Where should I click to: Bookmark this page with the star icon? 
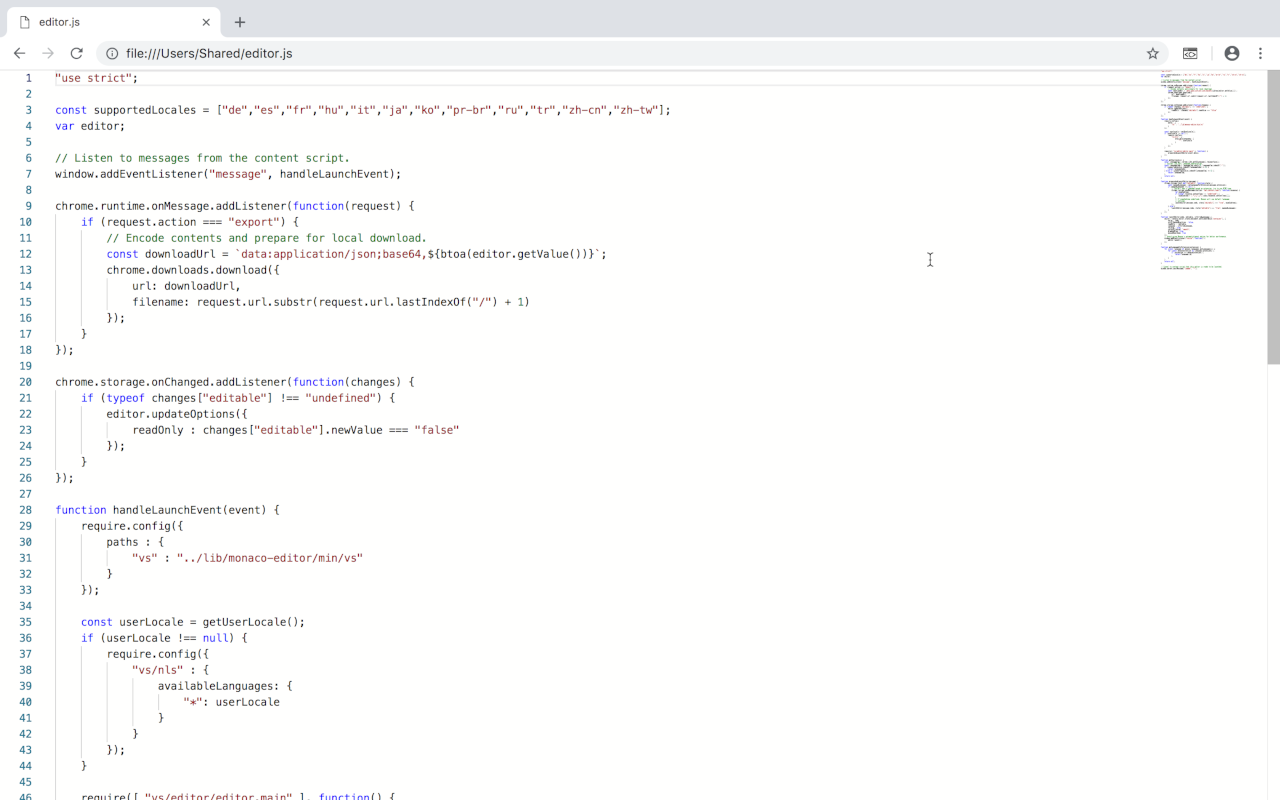[1152, 53]
